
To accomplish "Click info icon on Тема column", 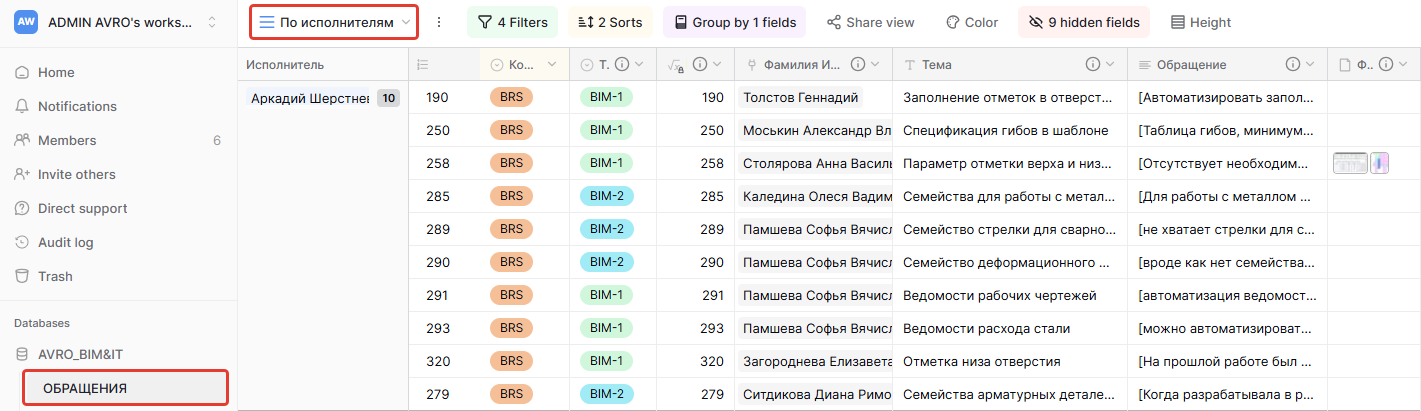I will click(1093, 65).
